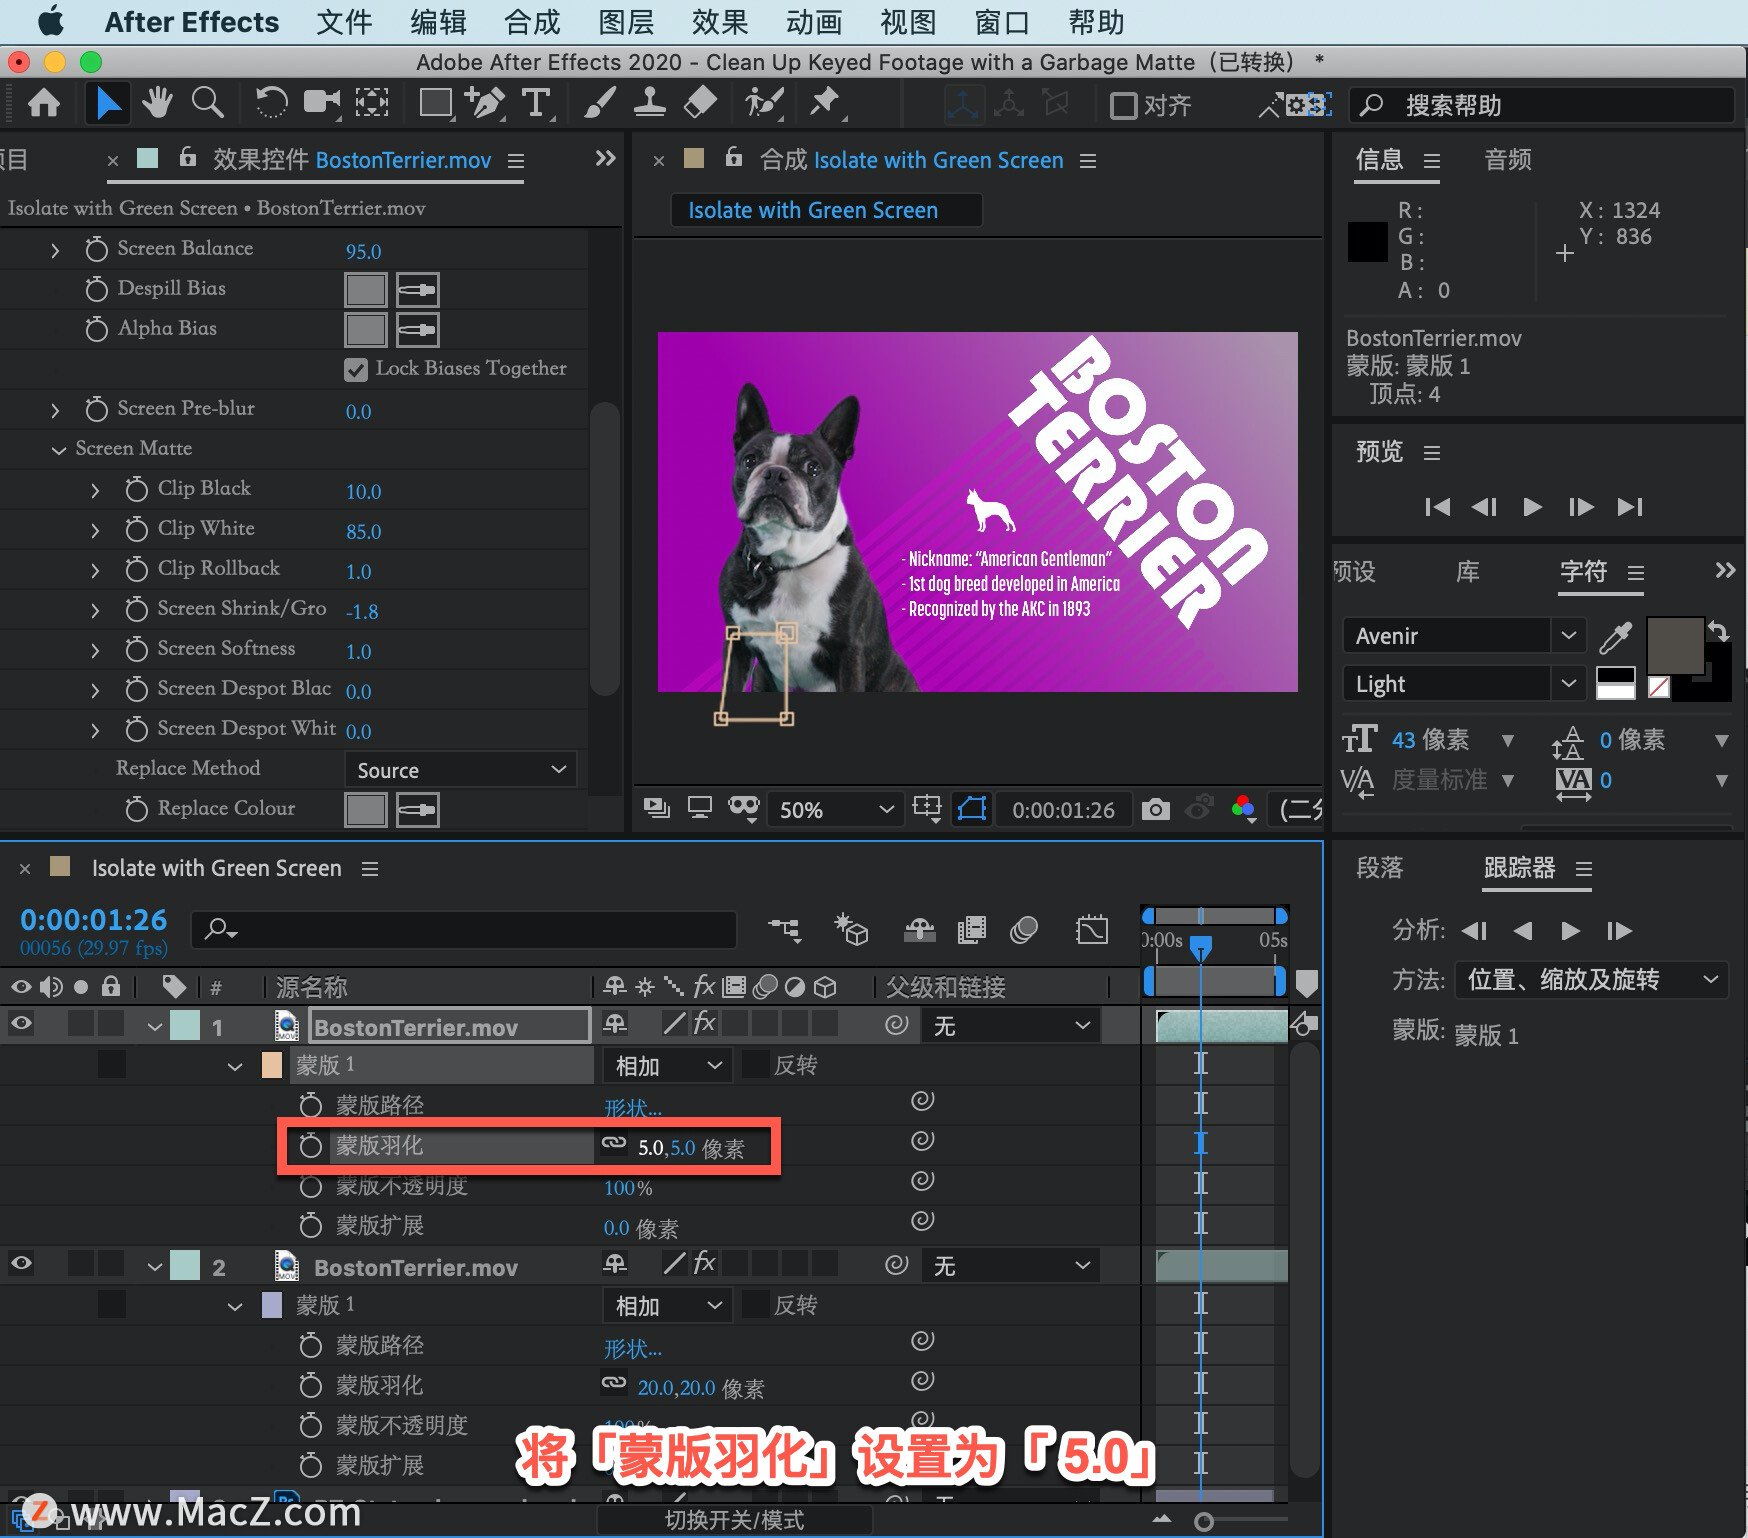This screenshot has width=1748, height=1538.
Task: Toggle mask and shape path visibility
Action: pyautogui.click(x=972, y=809)
